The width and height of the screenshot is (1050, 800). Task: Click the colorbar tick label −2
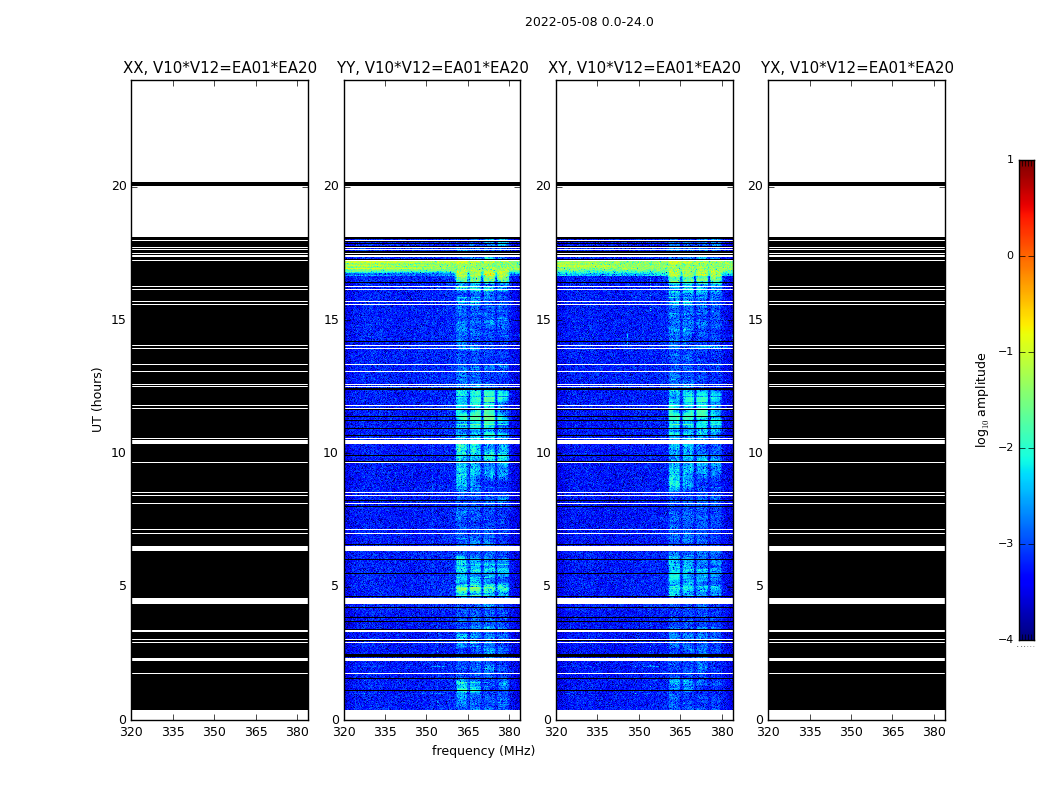[1006, 447]
